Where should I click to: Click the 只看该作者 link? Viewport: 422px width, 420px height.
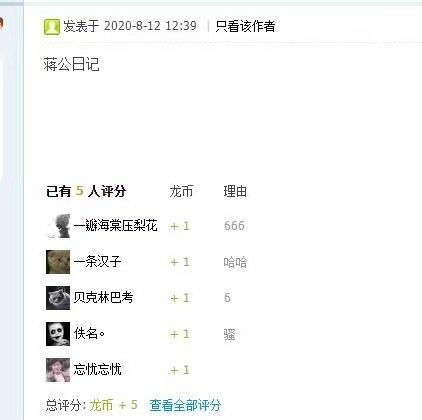pos(245,26)
